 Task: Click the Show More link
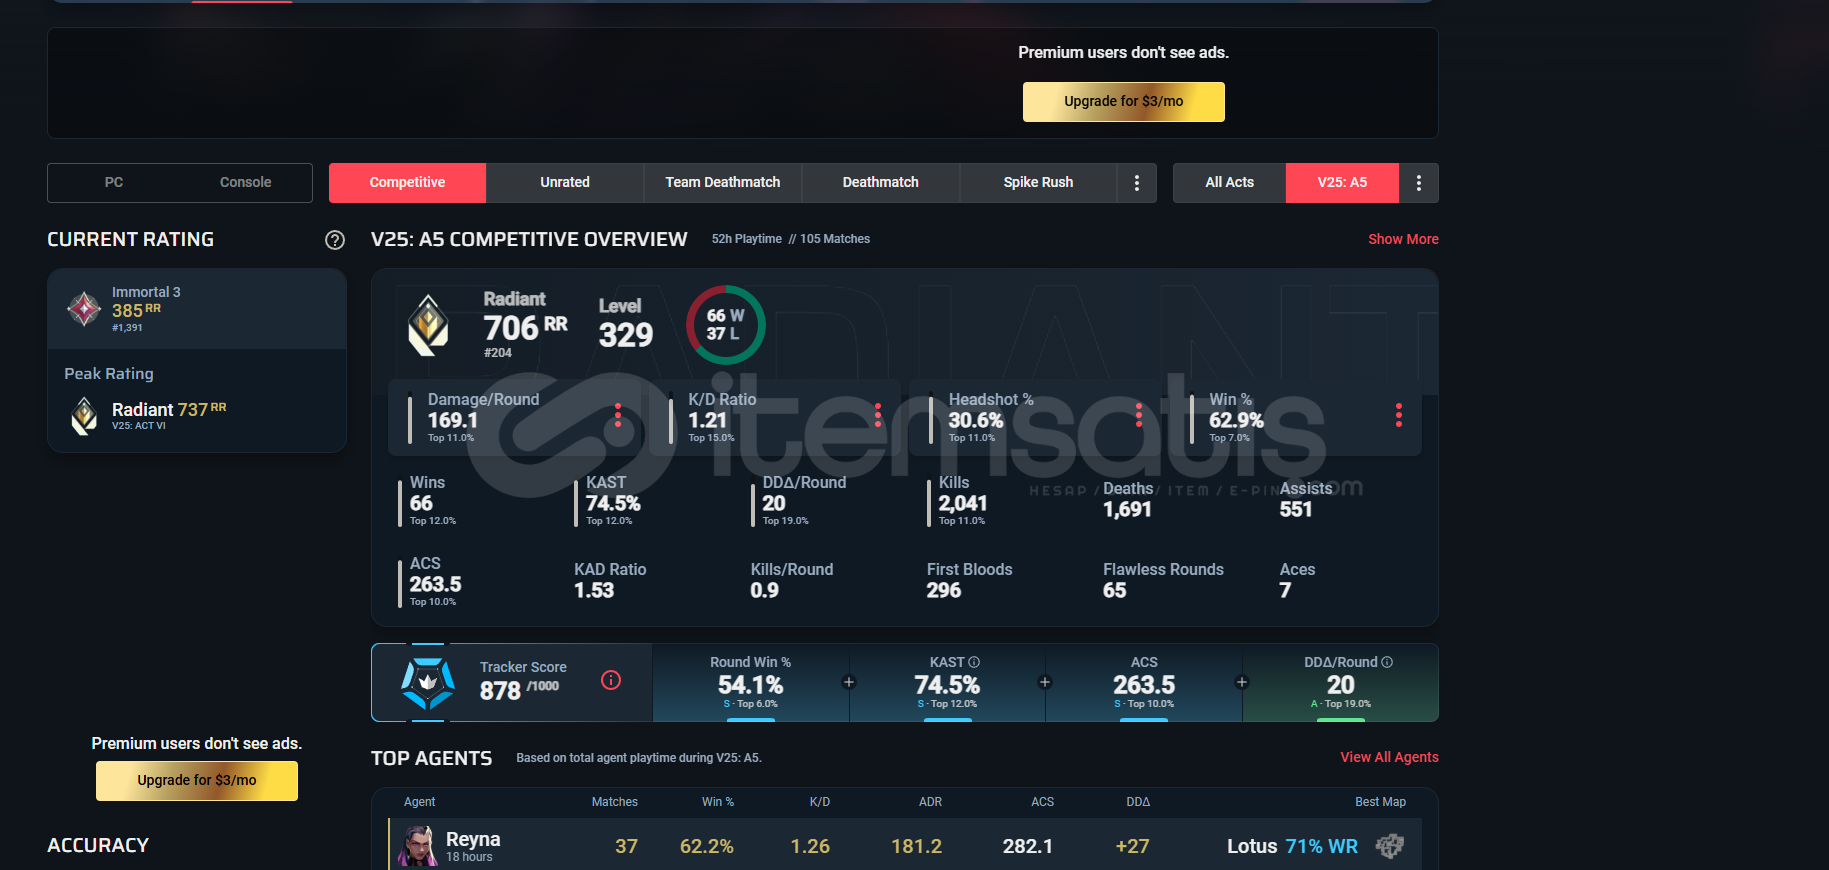1403,240
